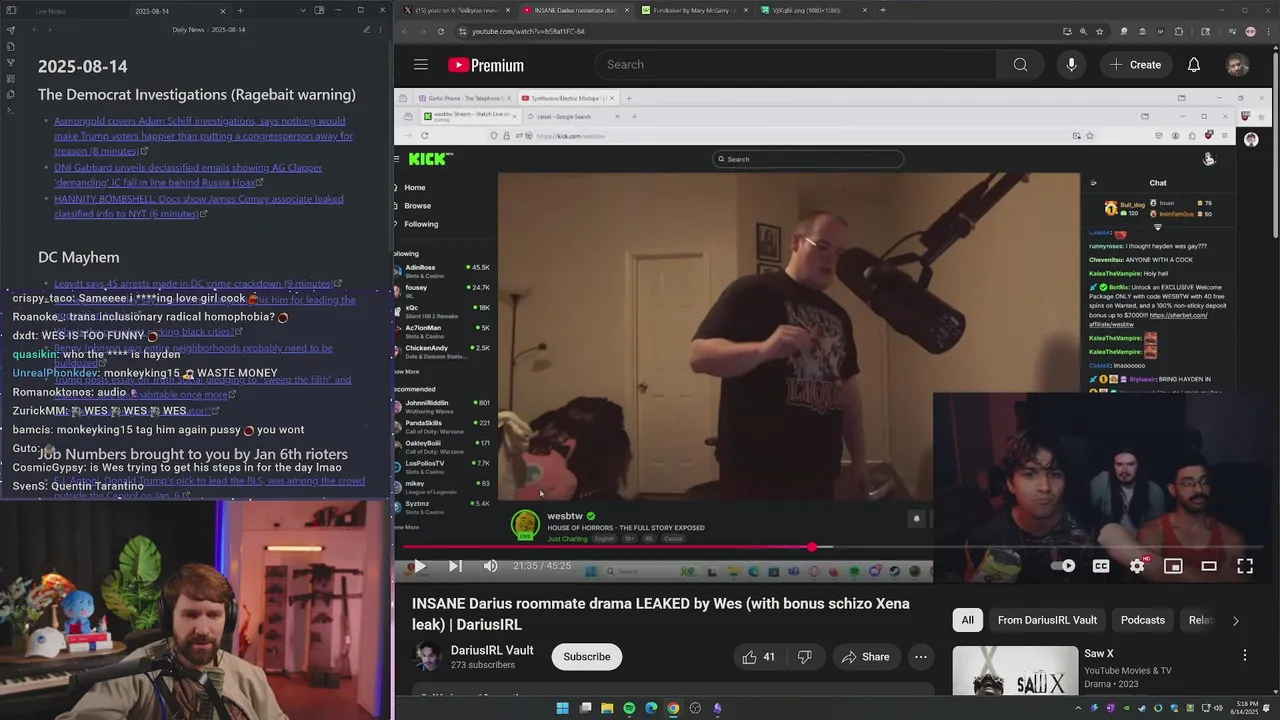Open note more options three dots
The width and height of the screenshot is (1280, 720).
click(x=380, y=30)
